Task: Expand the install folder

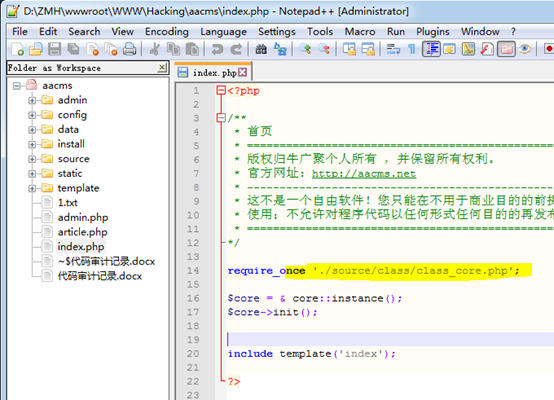Action: [x=32, y=145]
